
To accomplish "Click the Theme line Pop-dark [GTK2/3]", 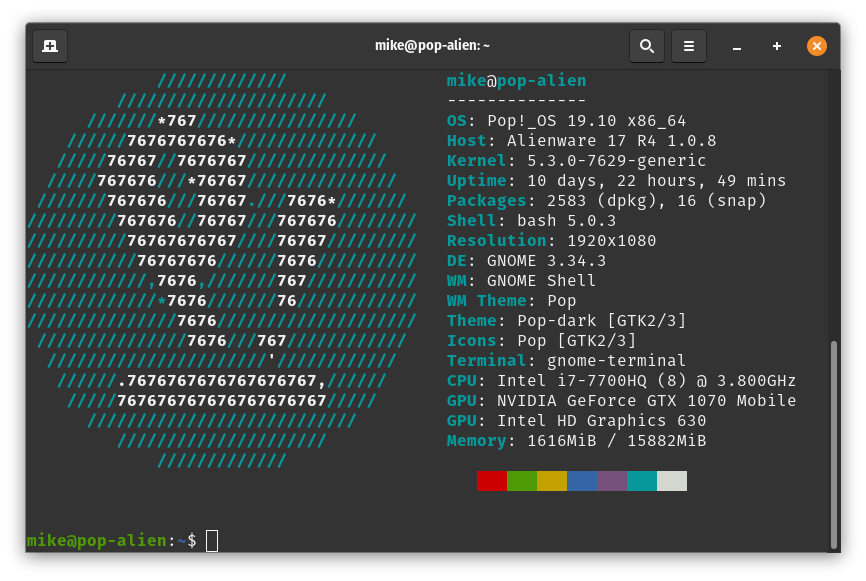I will tap(567, 321).
